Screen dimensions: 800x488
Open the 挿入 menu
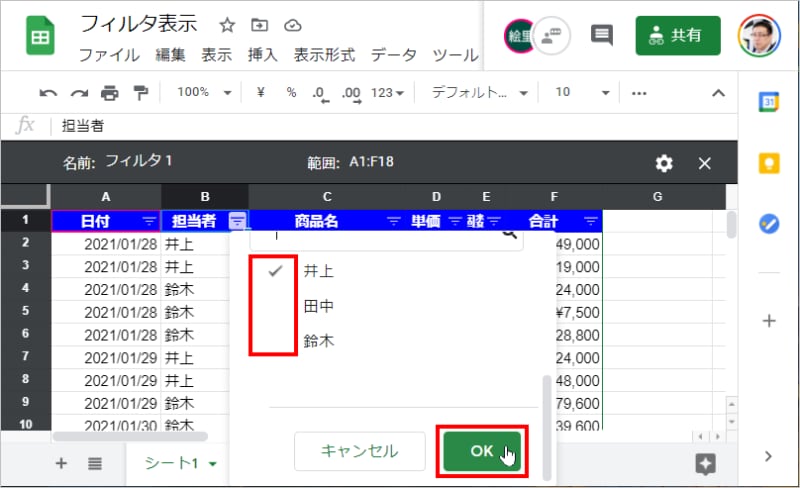pyautogui.click(x=263, y=55)
